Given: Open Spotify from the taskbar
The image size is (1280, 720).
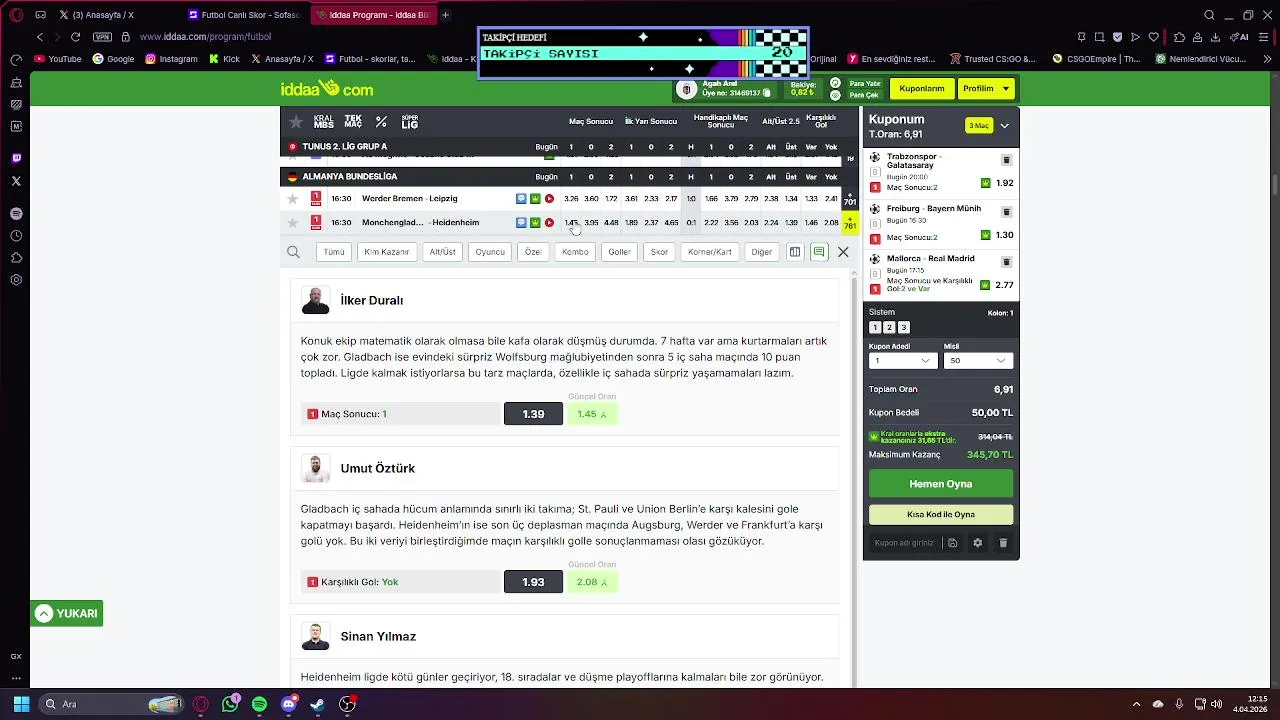Looking at the screenshot, I should click(x=259, y=704).
